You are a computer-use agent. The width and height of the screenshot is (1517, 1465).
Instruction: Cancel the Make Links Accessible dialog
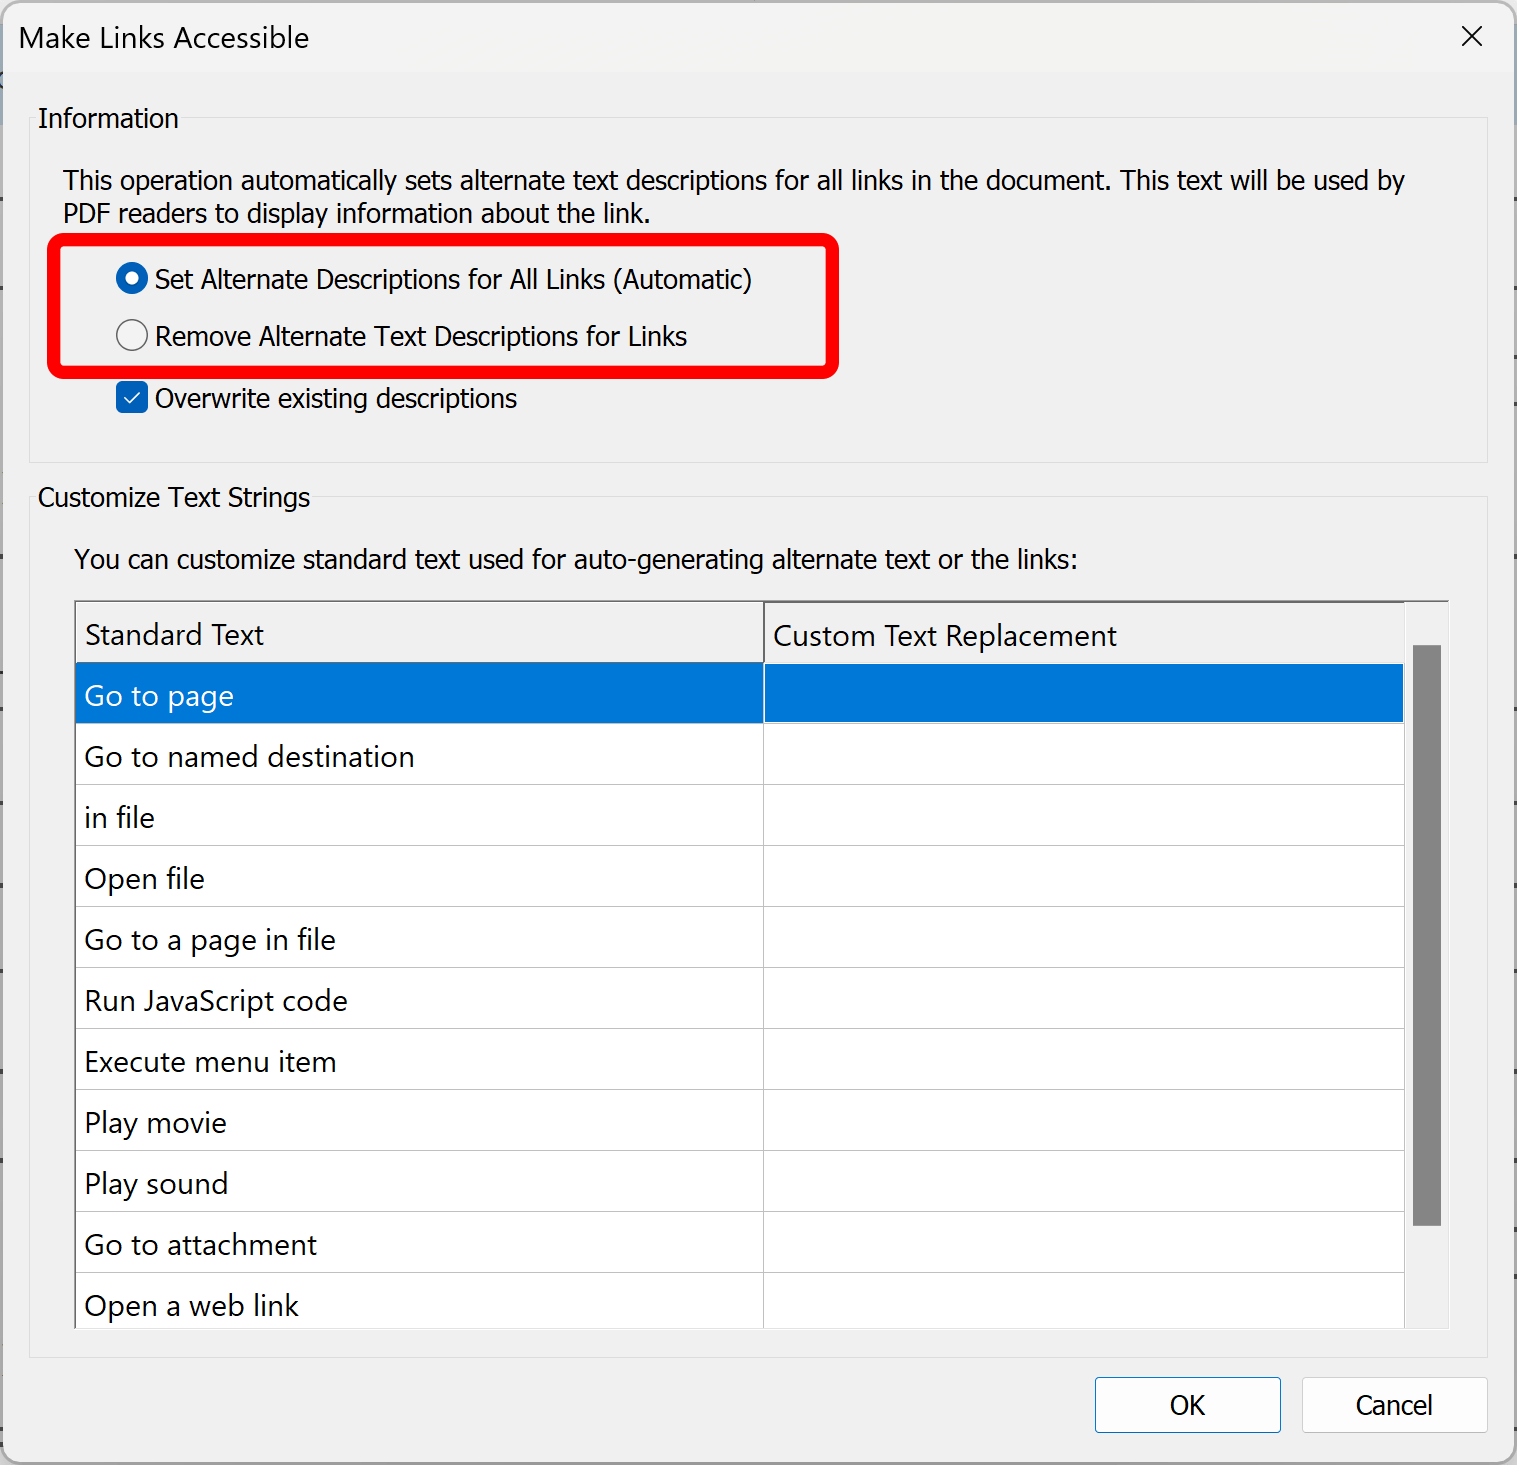[1394, 1405]
